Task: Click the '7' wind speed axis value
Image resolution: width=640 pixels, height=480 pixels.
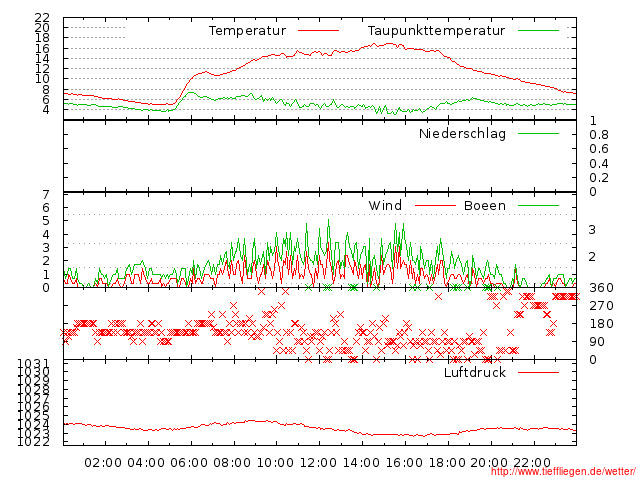Action: coord(46,194)
